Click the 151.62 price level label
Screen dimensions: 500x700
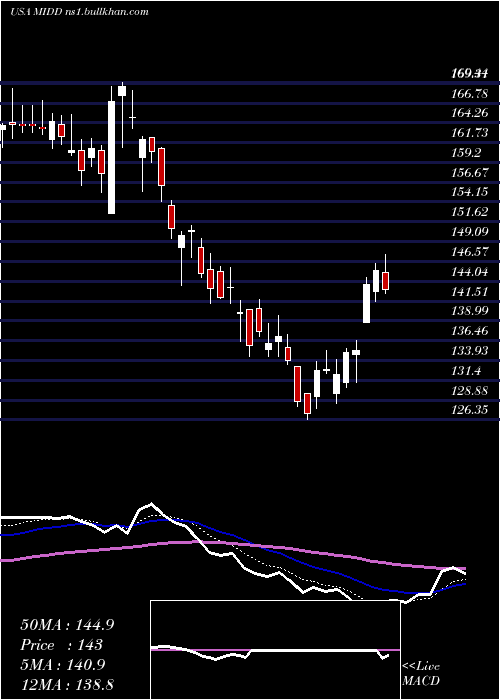point(469,212)
